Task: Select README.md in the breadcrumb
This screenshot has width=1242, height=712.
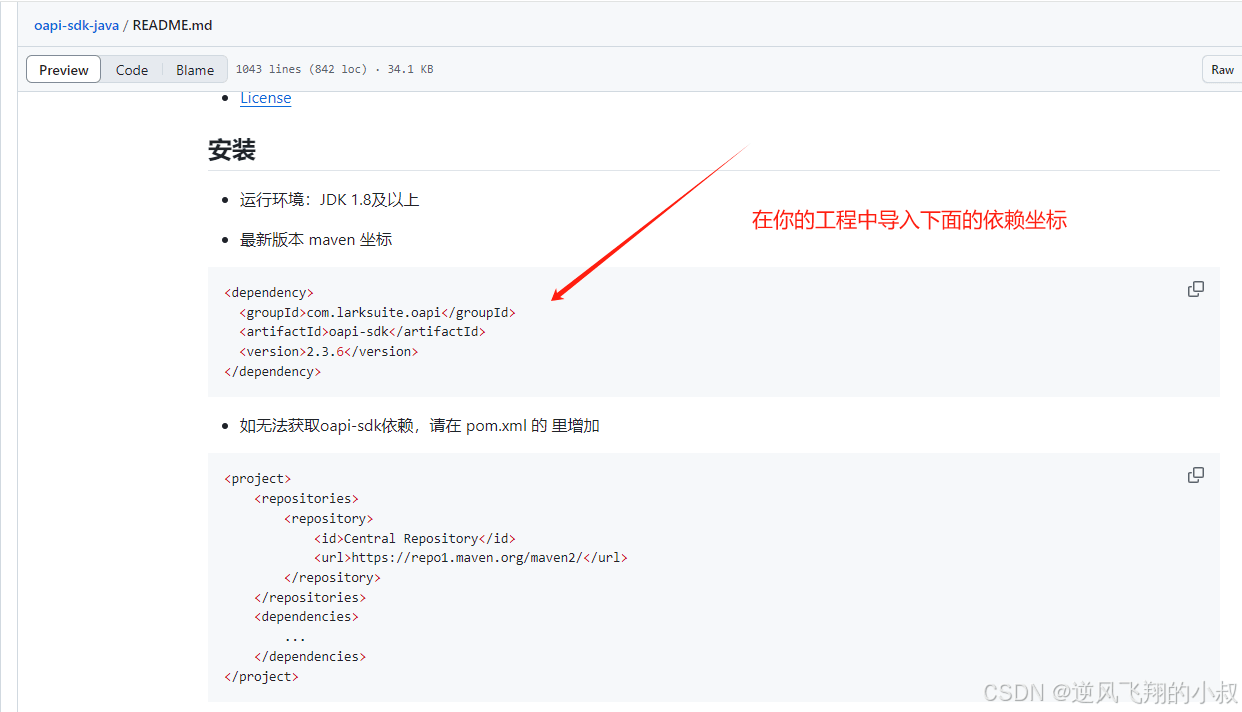Action: [x=172, y=25]
